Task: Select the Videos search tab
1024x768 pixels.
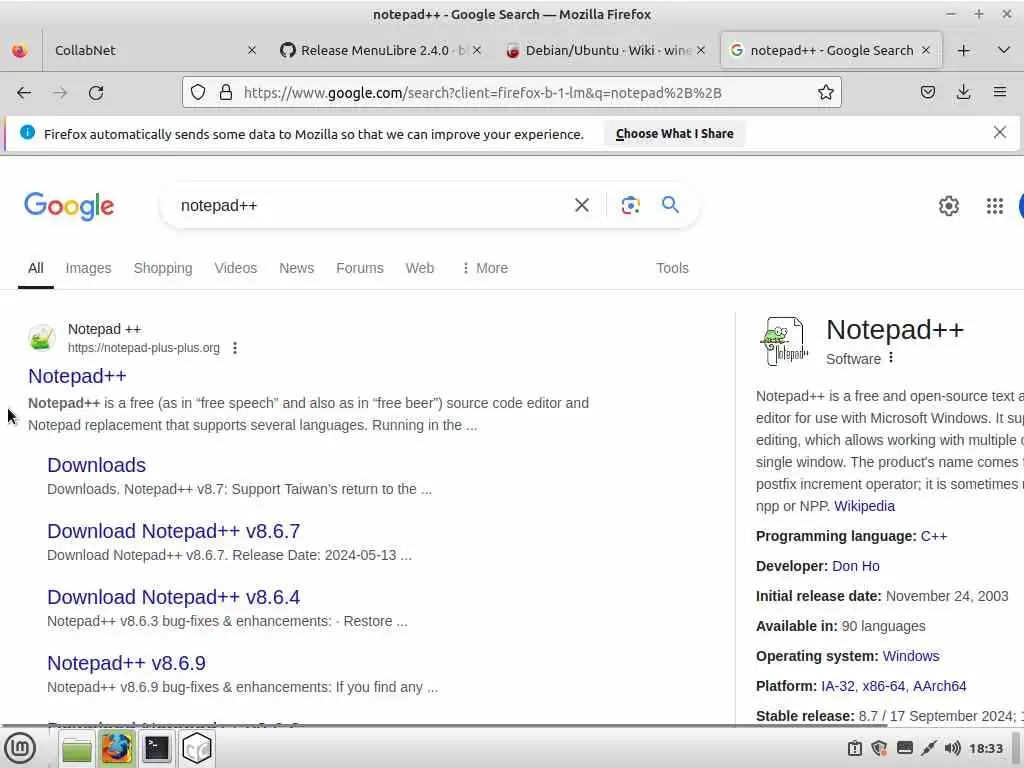Action: pos(236,268)
